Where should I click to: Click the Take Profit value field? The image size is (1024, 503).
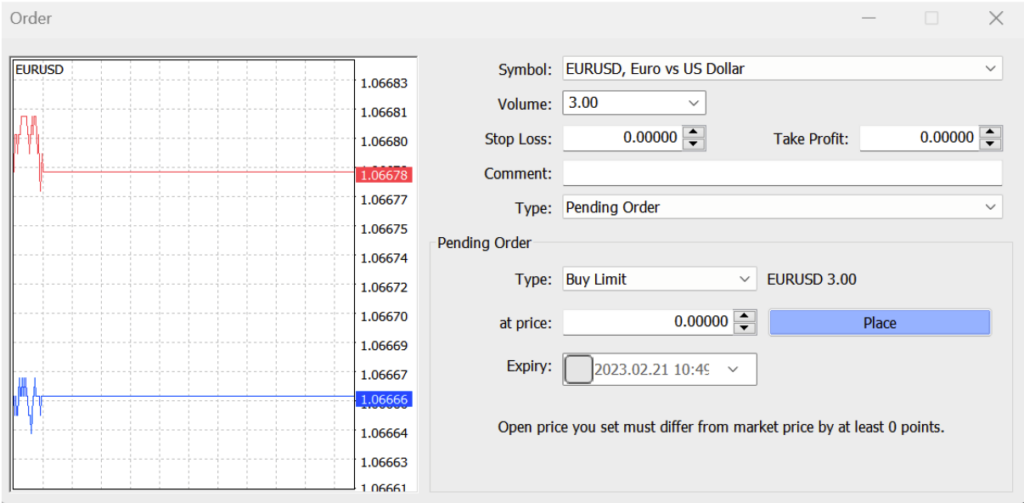(x=919, y=138)
